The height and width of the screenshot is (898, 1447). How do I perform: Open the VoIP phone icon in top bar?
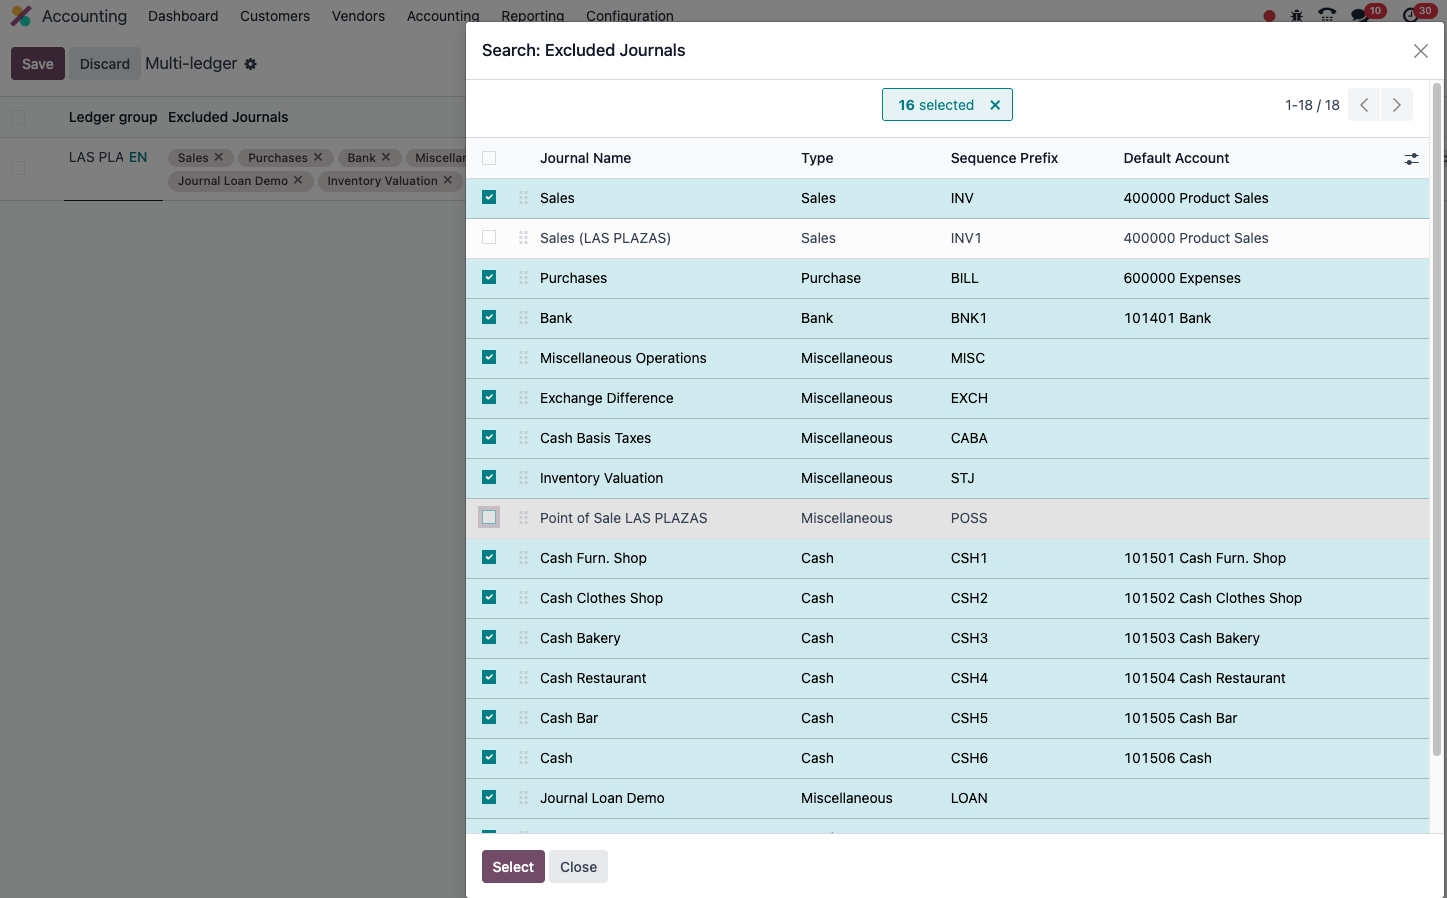tap(1327, 15)
